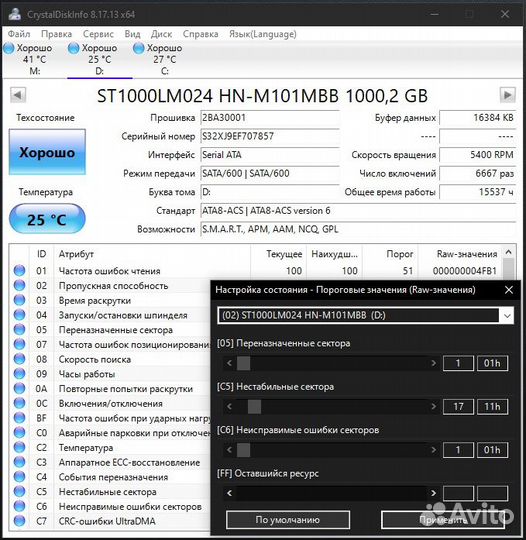Click the Применить button
526x540 pixels.
[x=443, y=519]
